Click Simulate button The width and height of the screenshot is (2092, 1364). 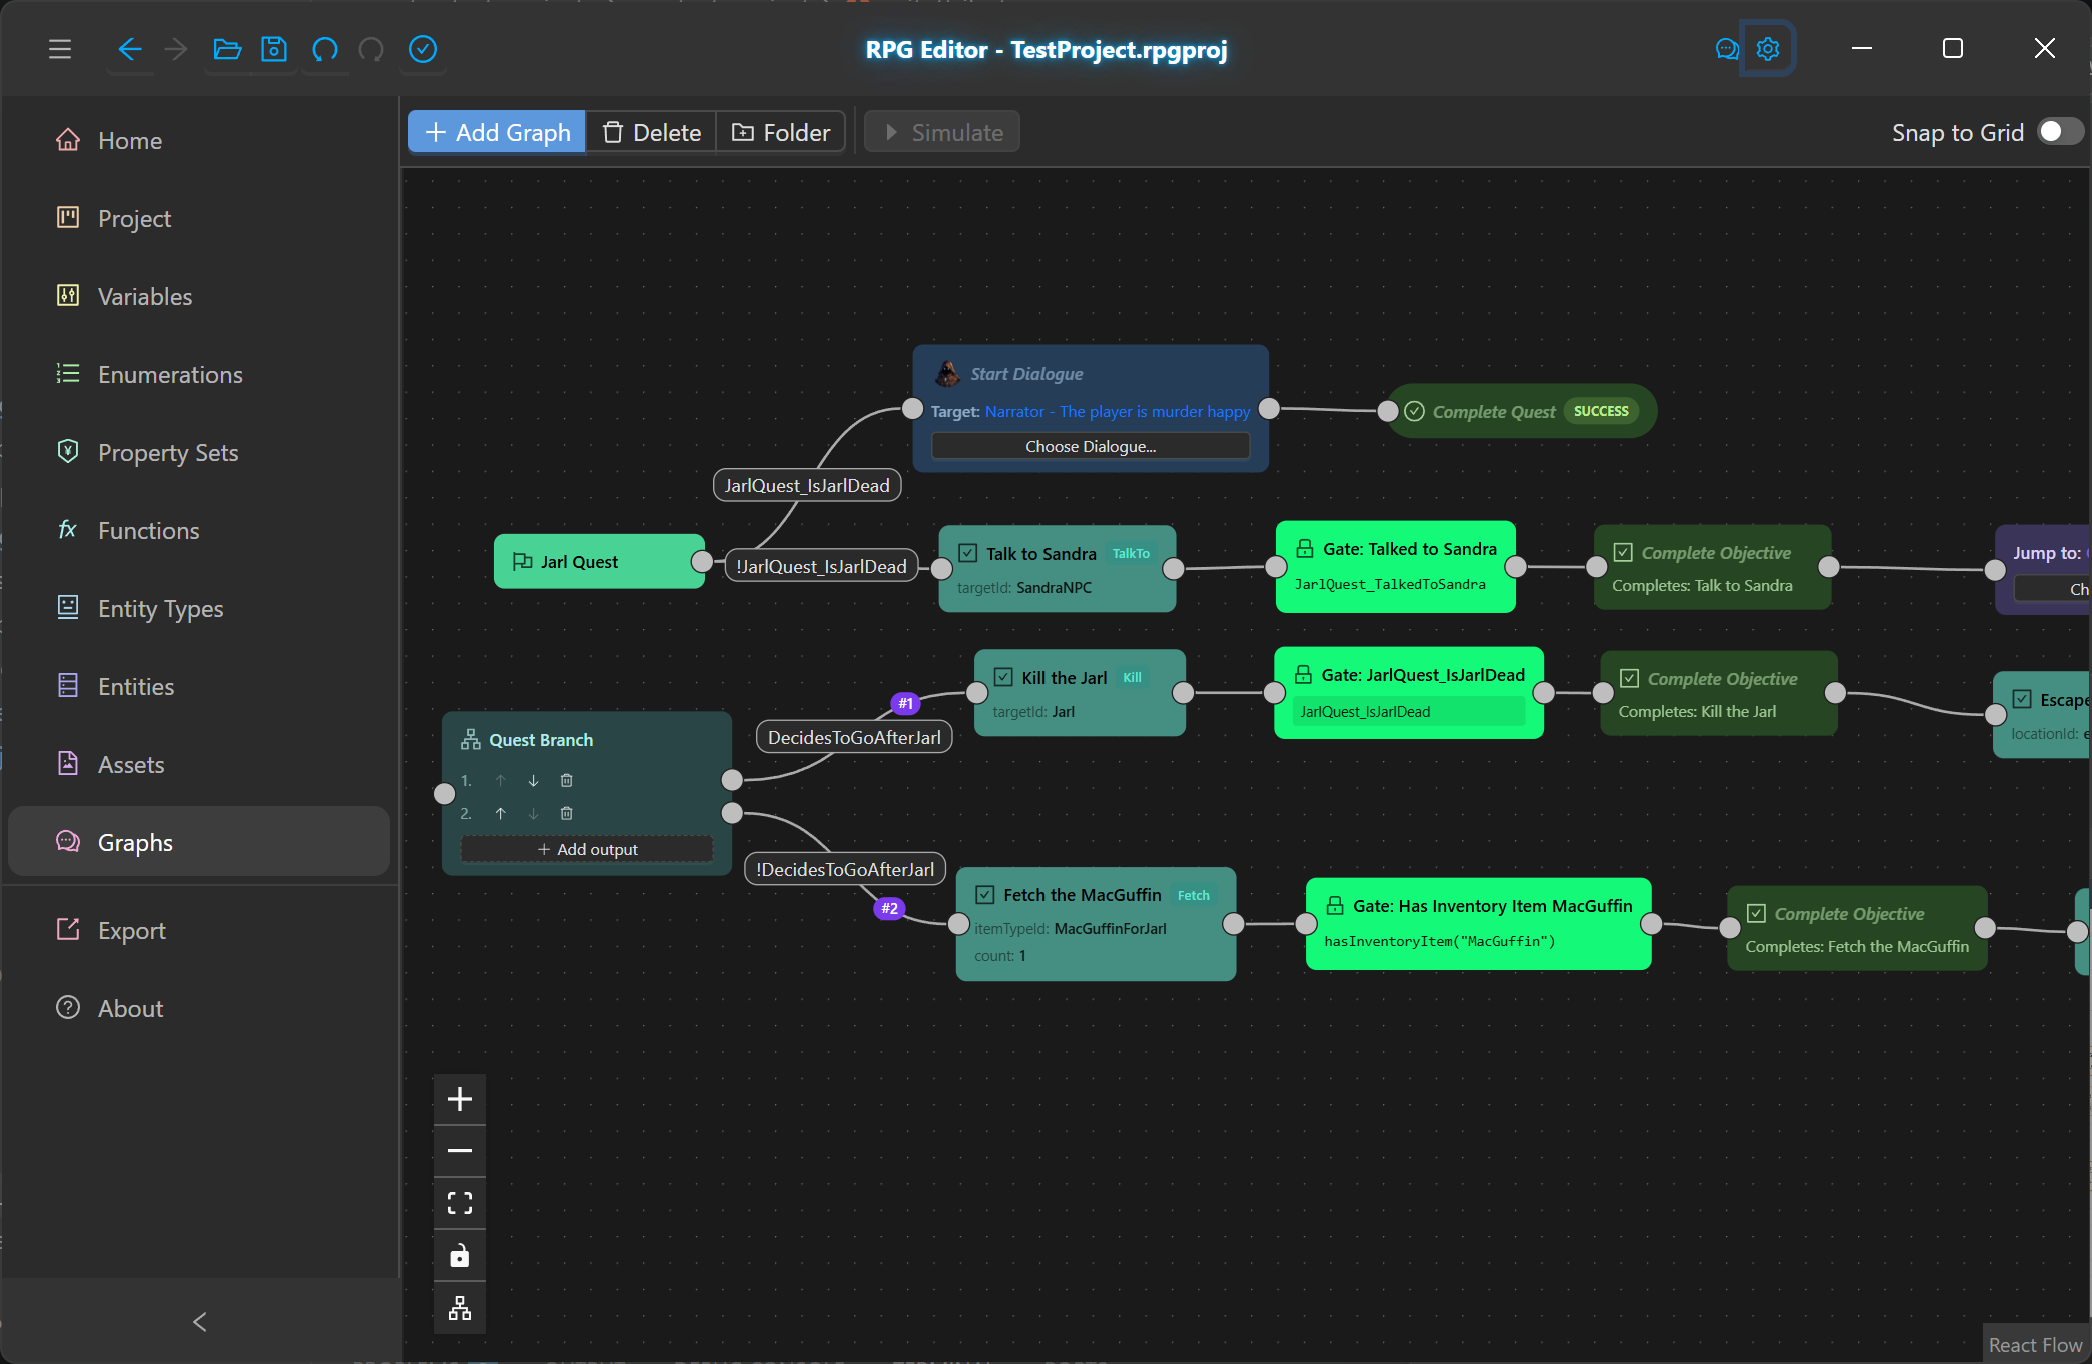click(942, 132)
